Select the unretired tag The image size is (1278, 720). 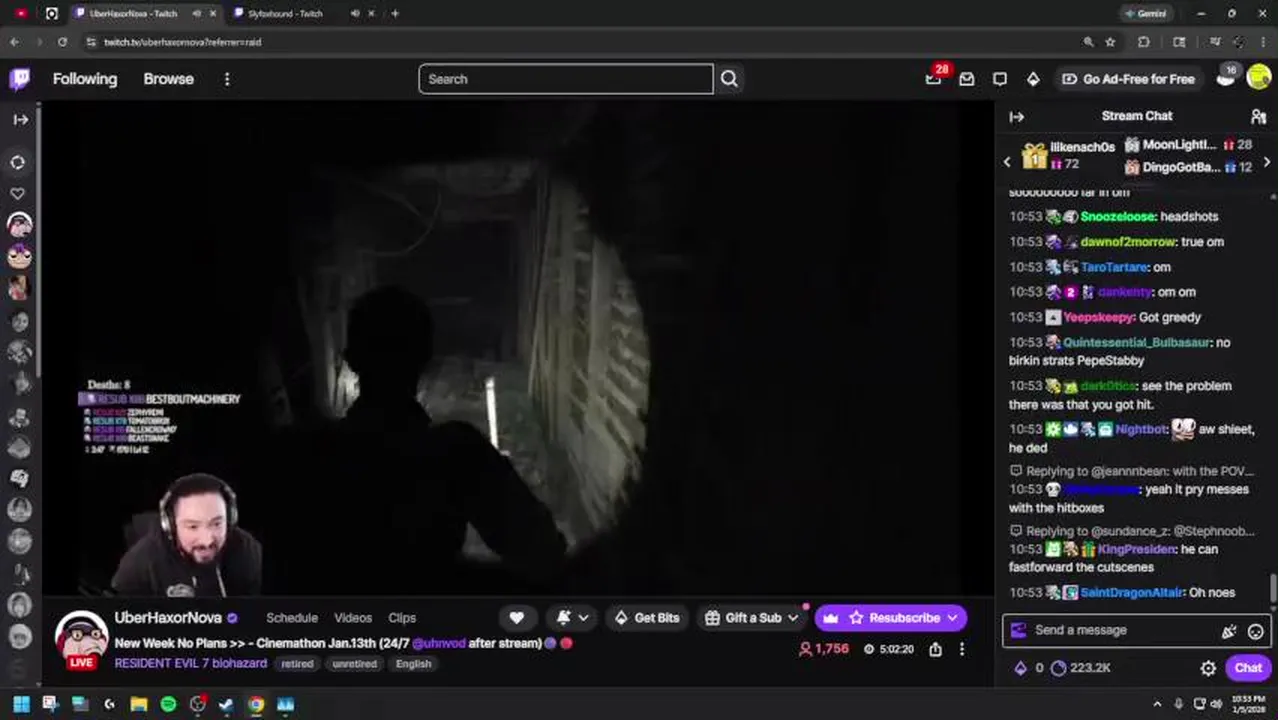point(355,664)
